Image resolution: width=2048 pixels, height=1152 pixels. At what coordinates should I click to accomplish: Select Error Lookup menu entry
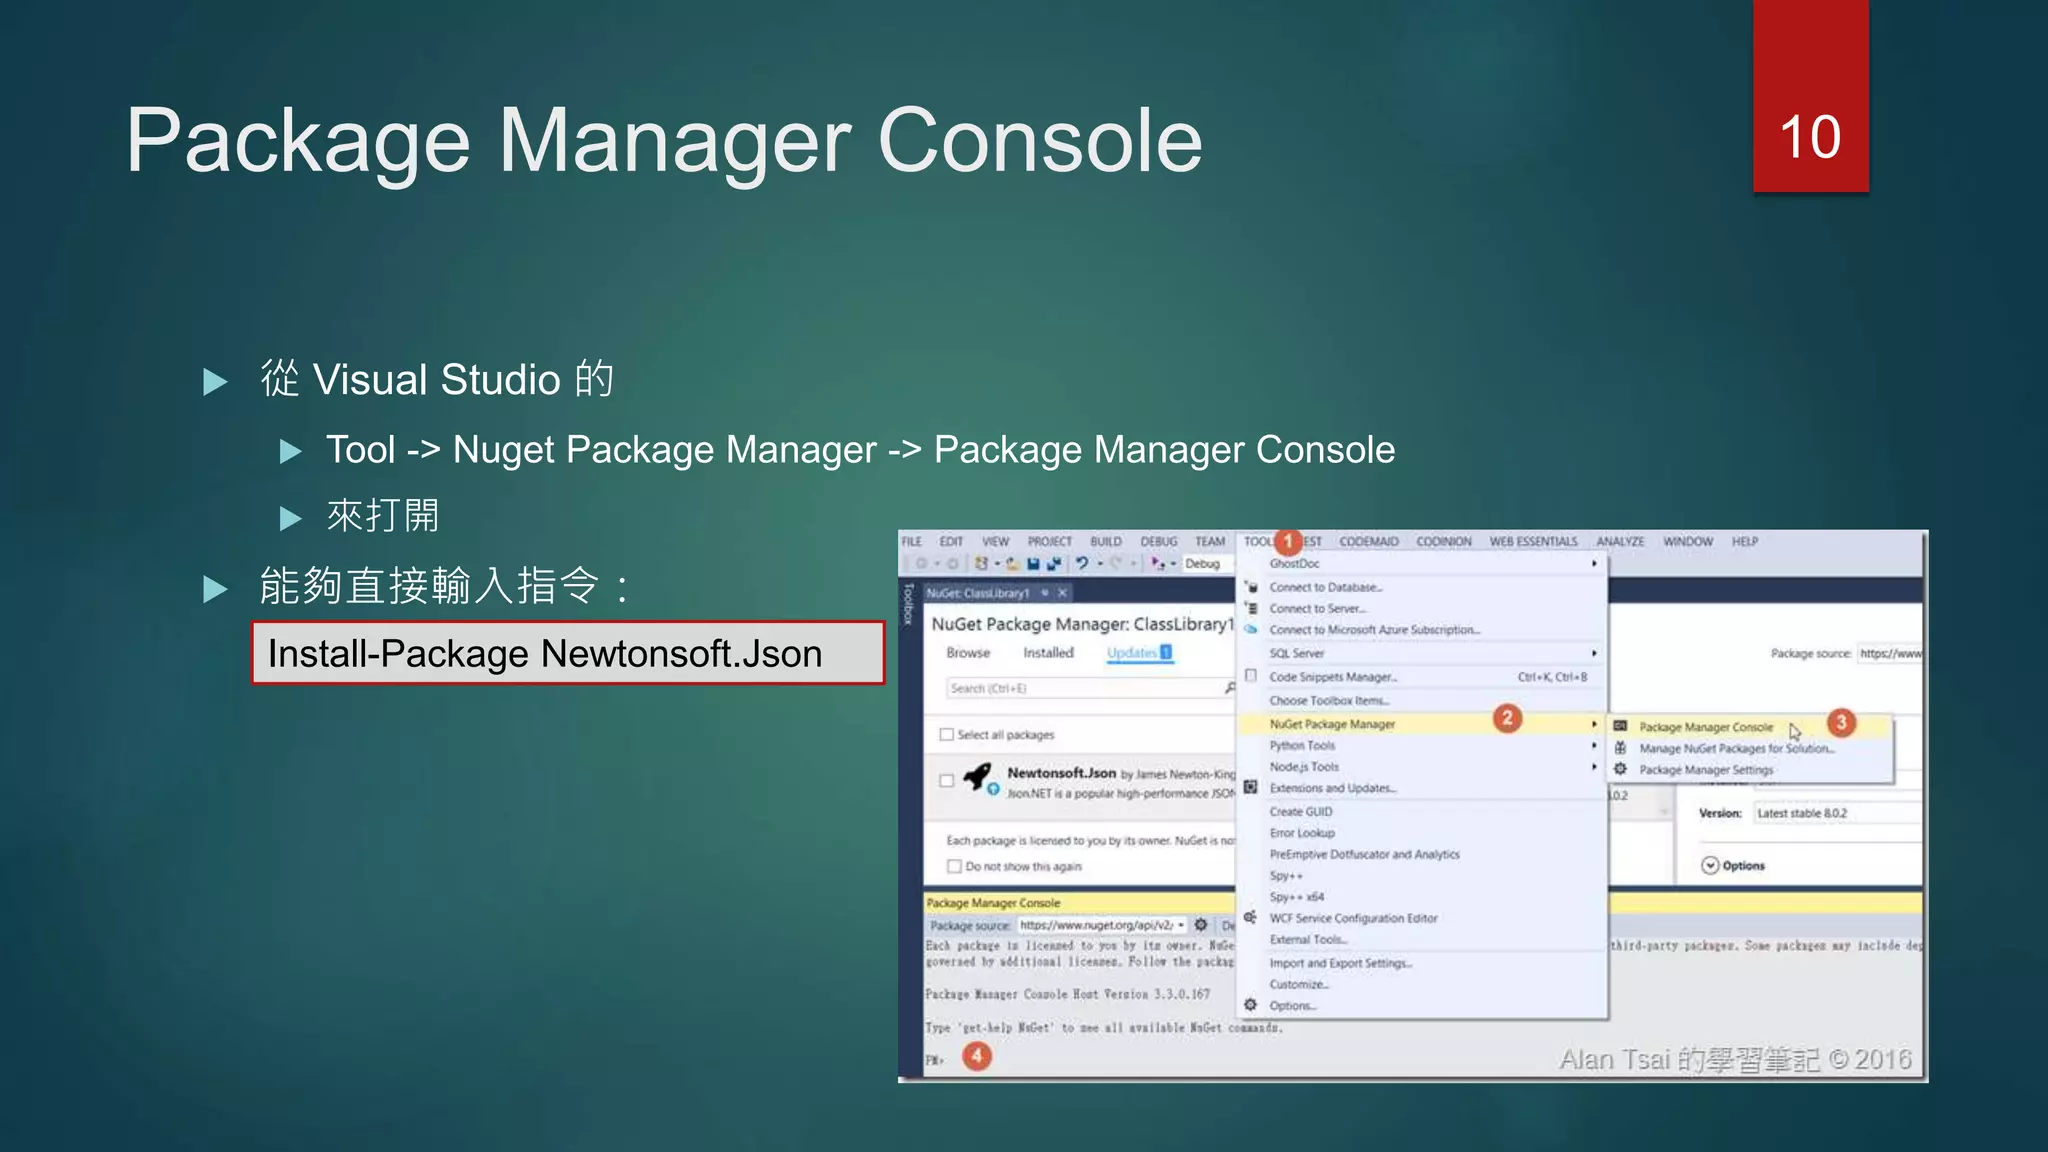[1422, 833]
